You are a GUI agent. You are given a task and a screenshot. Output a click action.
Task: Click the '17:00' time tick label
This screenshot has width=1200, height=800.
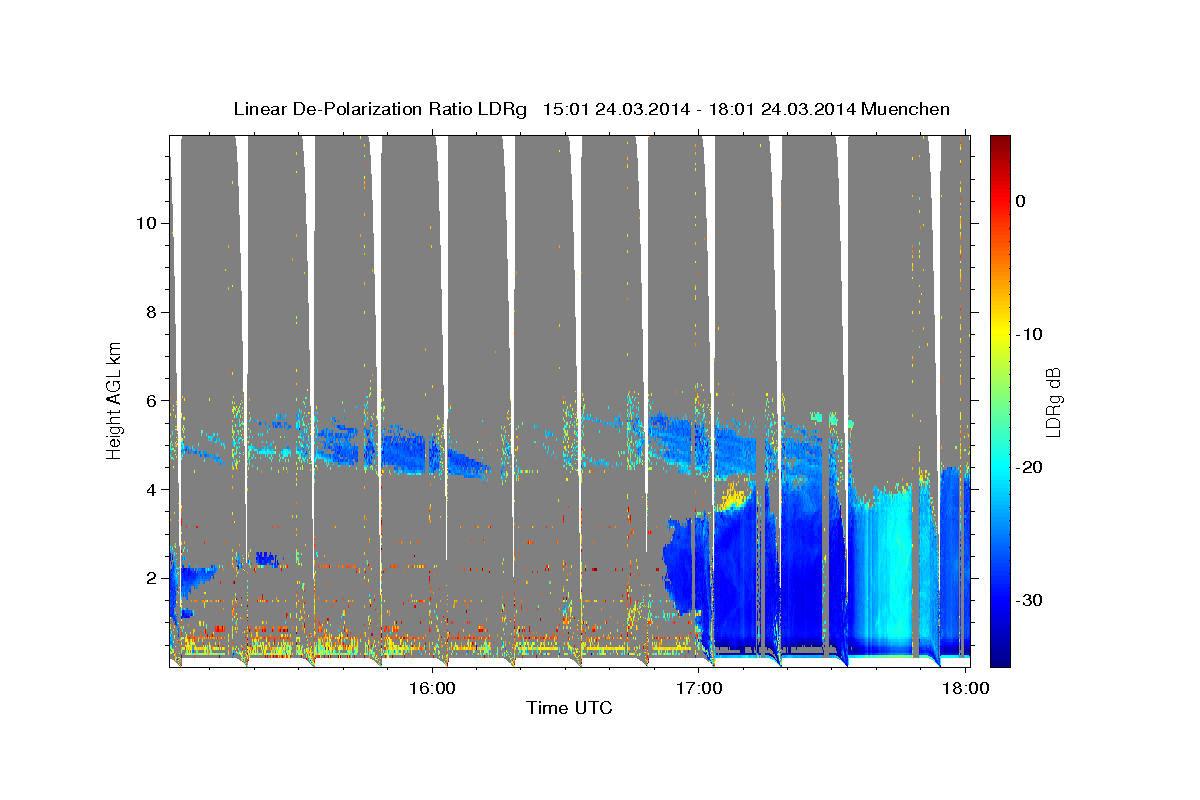pos(700,689)
